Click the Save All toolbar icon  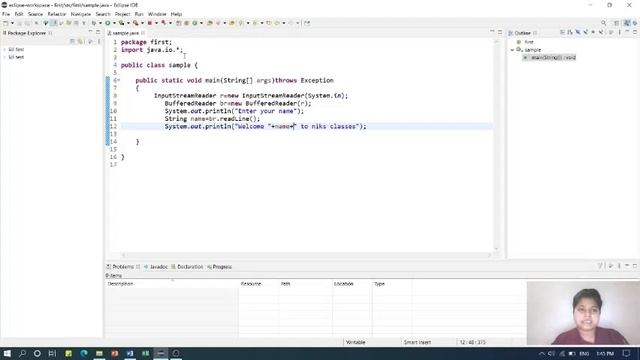point(27,23)
